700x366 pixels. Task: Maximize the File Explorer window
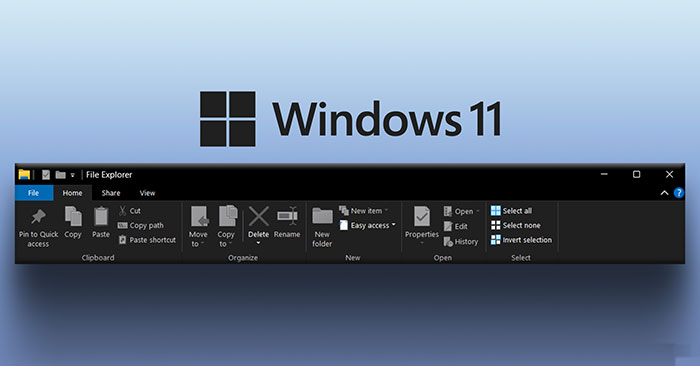637,174
